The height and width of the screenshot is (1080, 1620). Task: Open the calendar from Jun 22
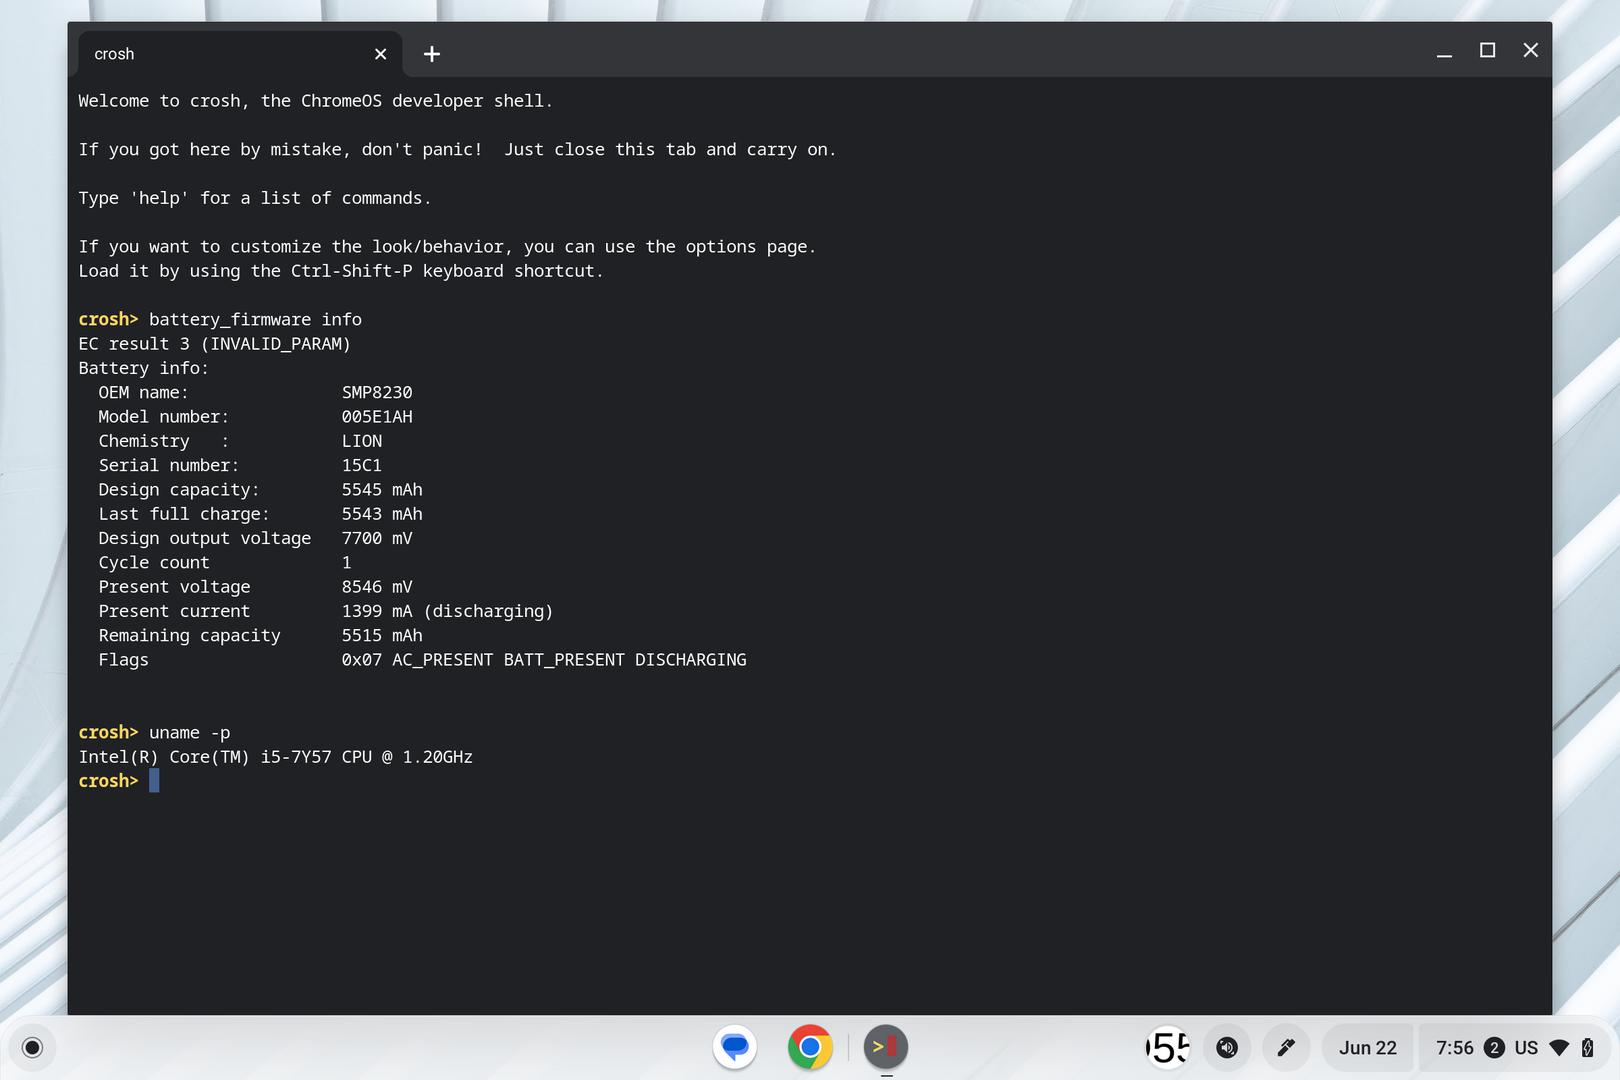1367,1047
